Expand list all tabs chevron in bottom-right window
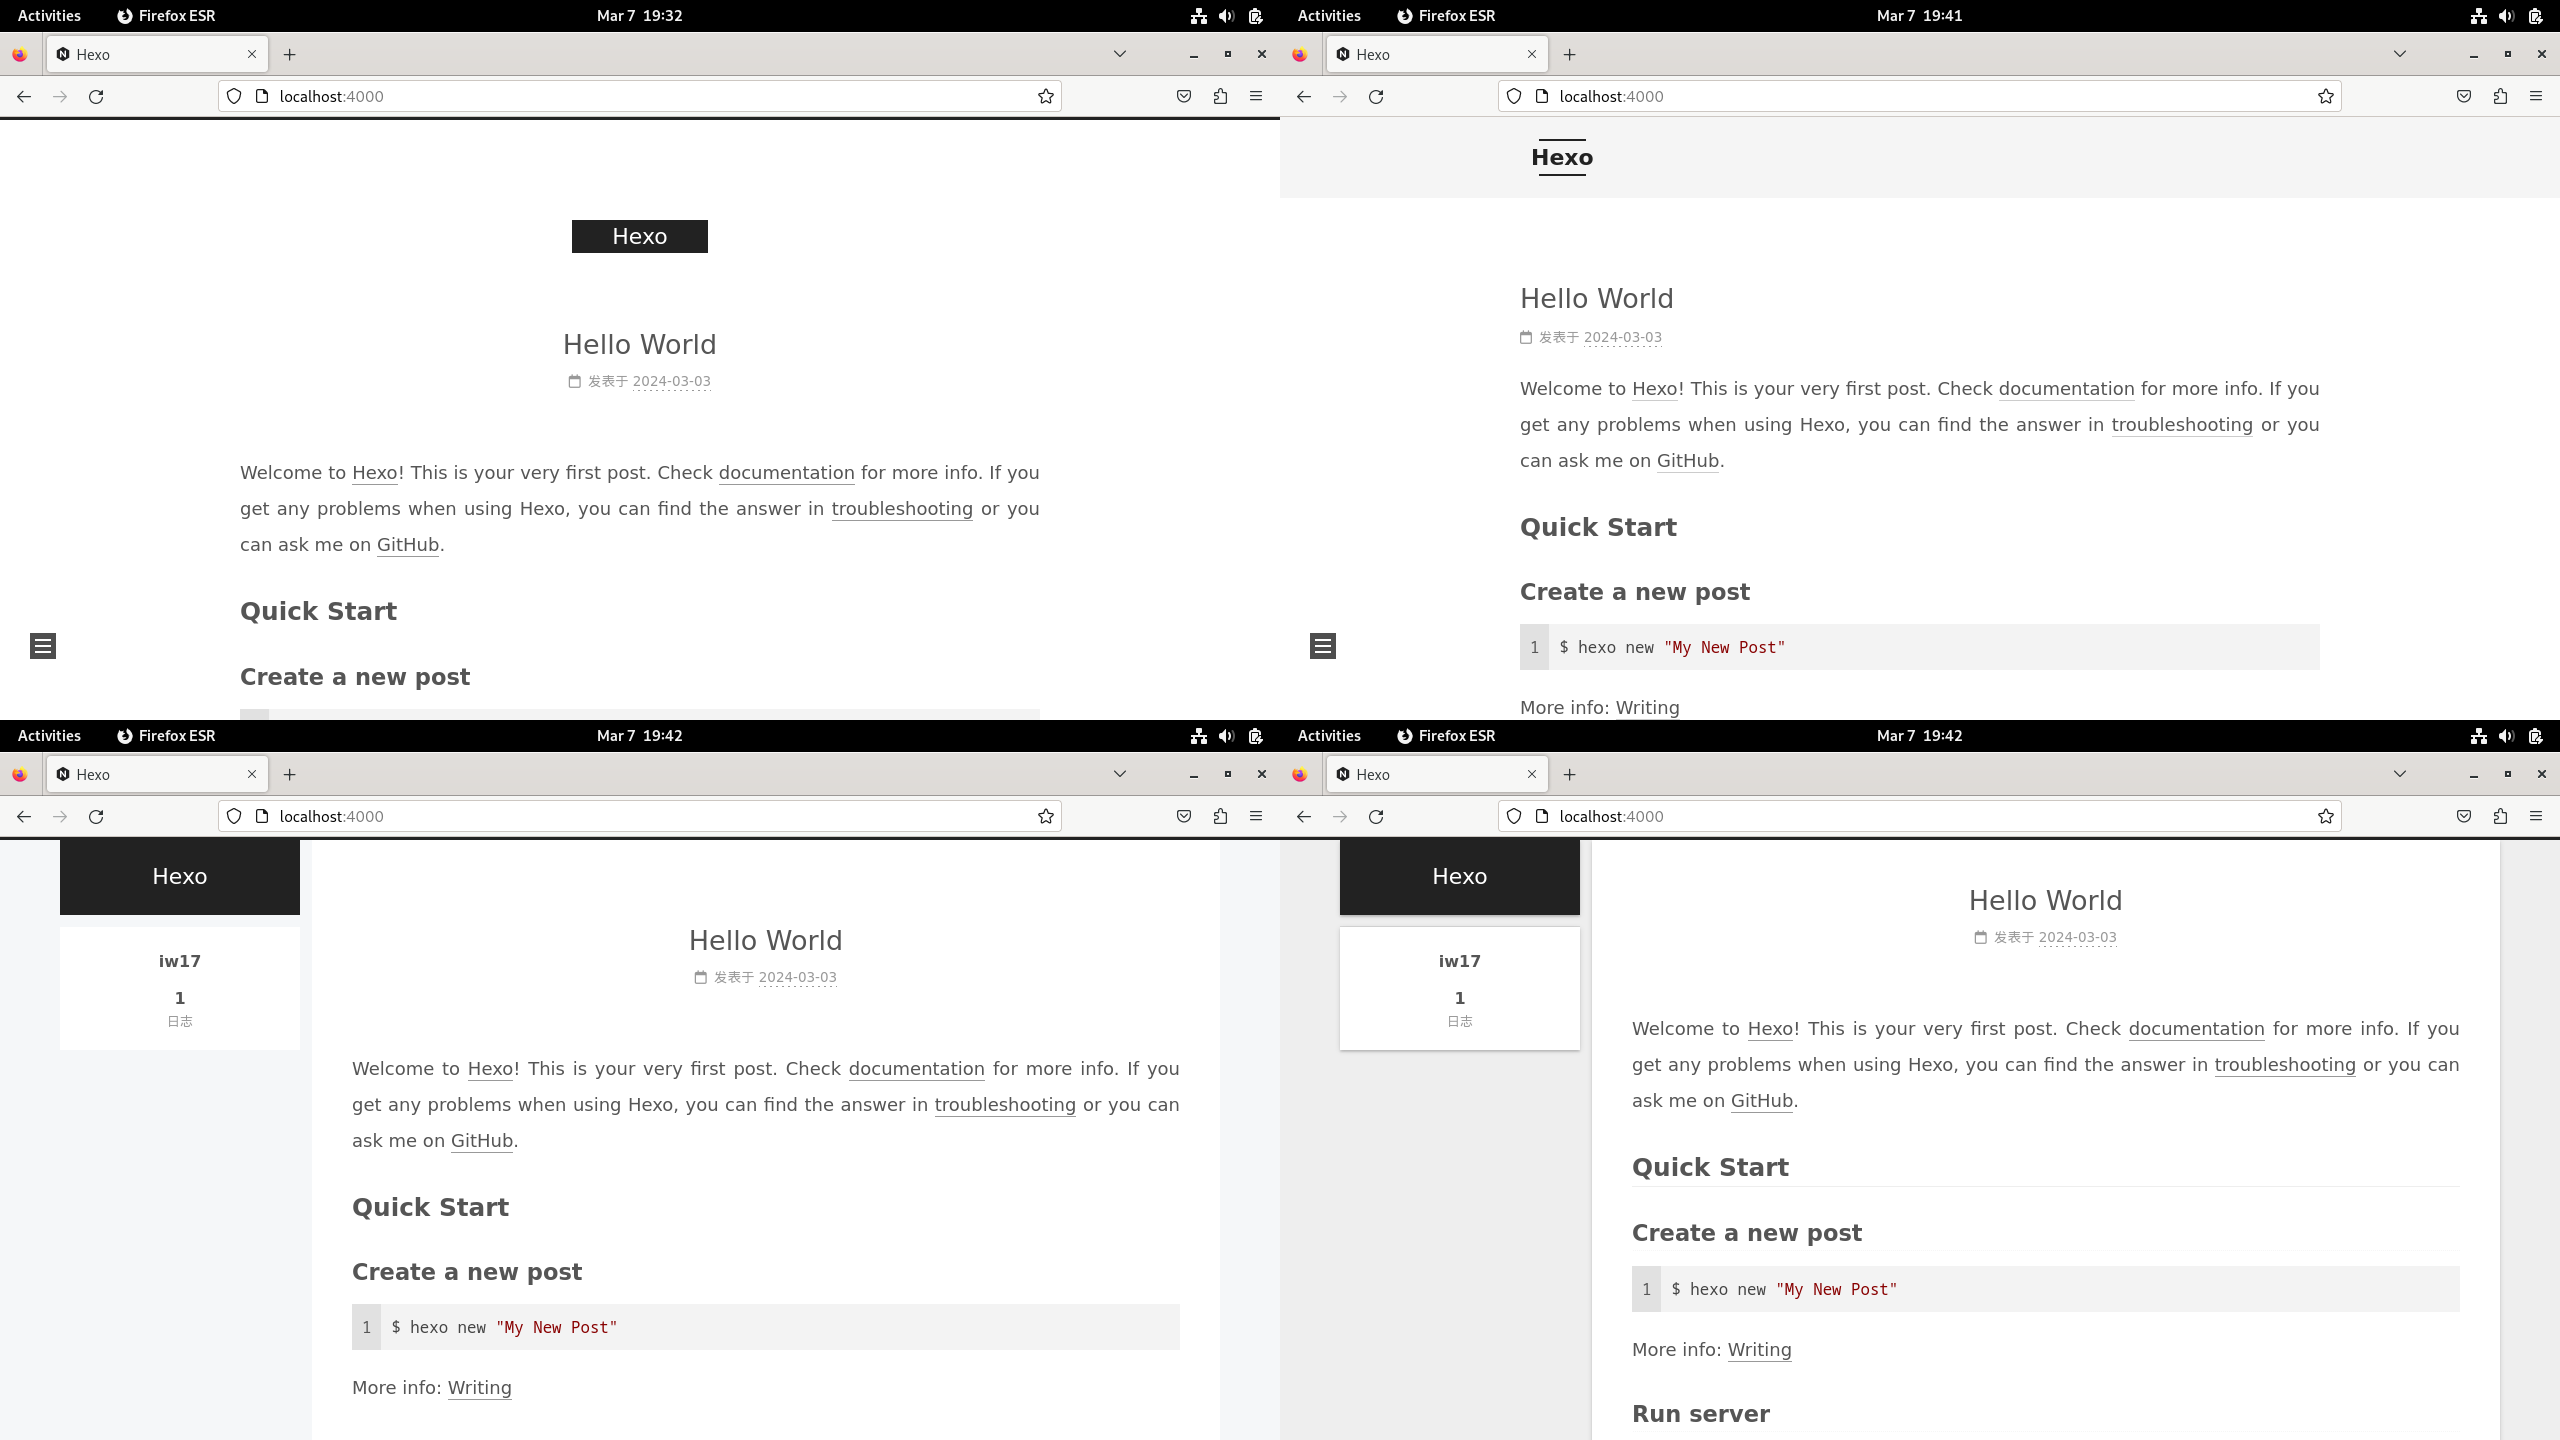Image resolution: width=2560 pixels, height=1440 pixels. 2400,774
